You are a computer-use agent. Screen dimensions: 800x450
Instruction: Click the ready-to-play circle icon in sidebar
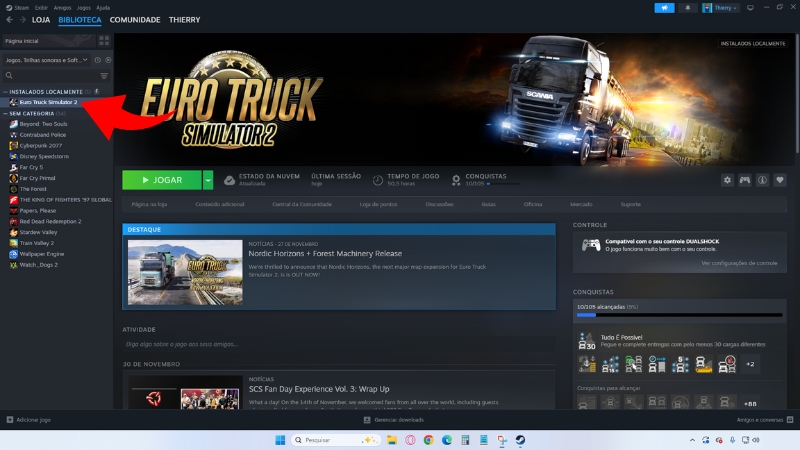point(108,60)
